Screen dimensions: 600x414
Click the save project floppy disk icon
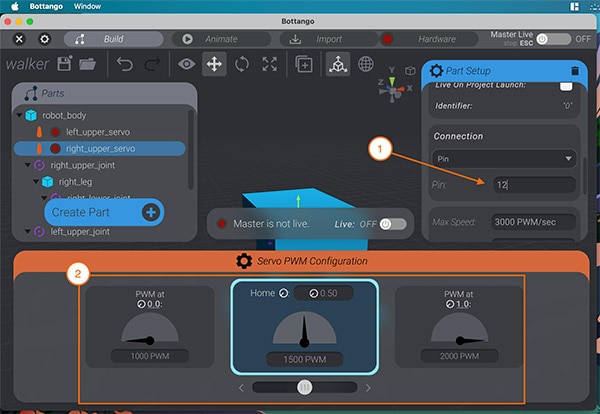coord(65,64)
